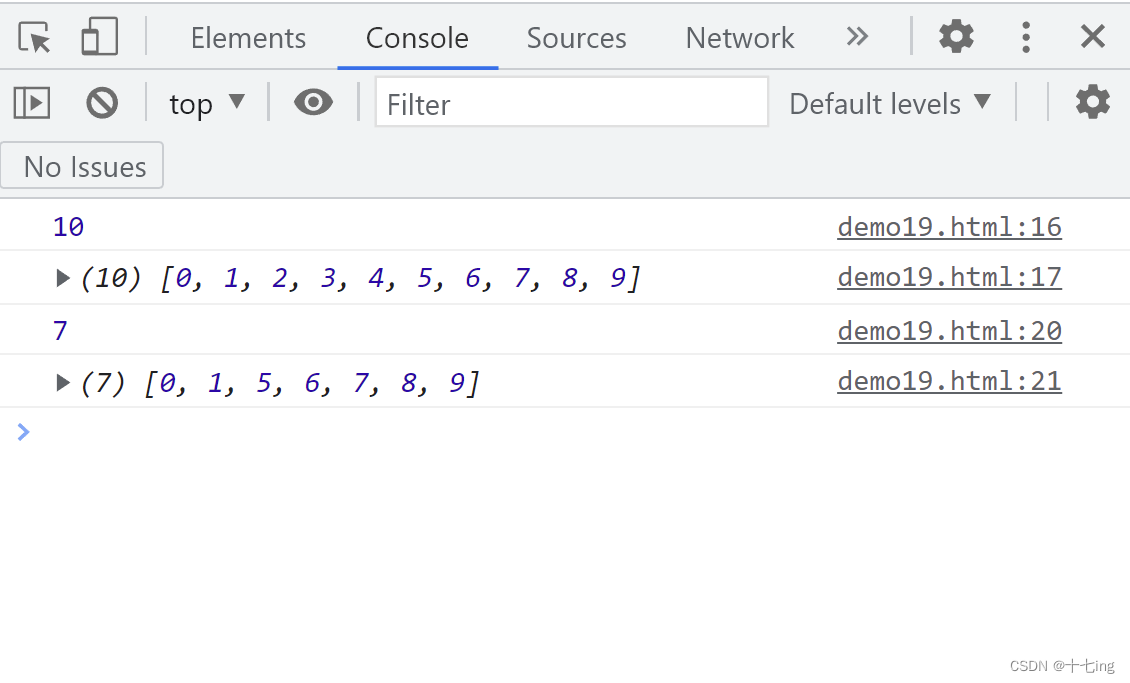This screenshot has width=1130, height=683.
Task: Switch to the Console tab
Action: (x=417, y=37)
